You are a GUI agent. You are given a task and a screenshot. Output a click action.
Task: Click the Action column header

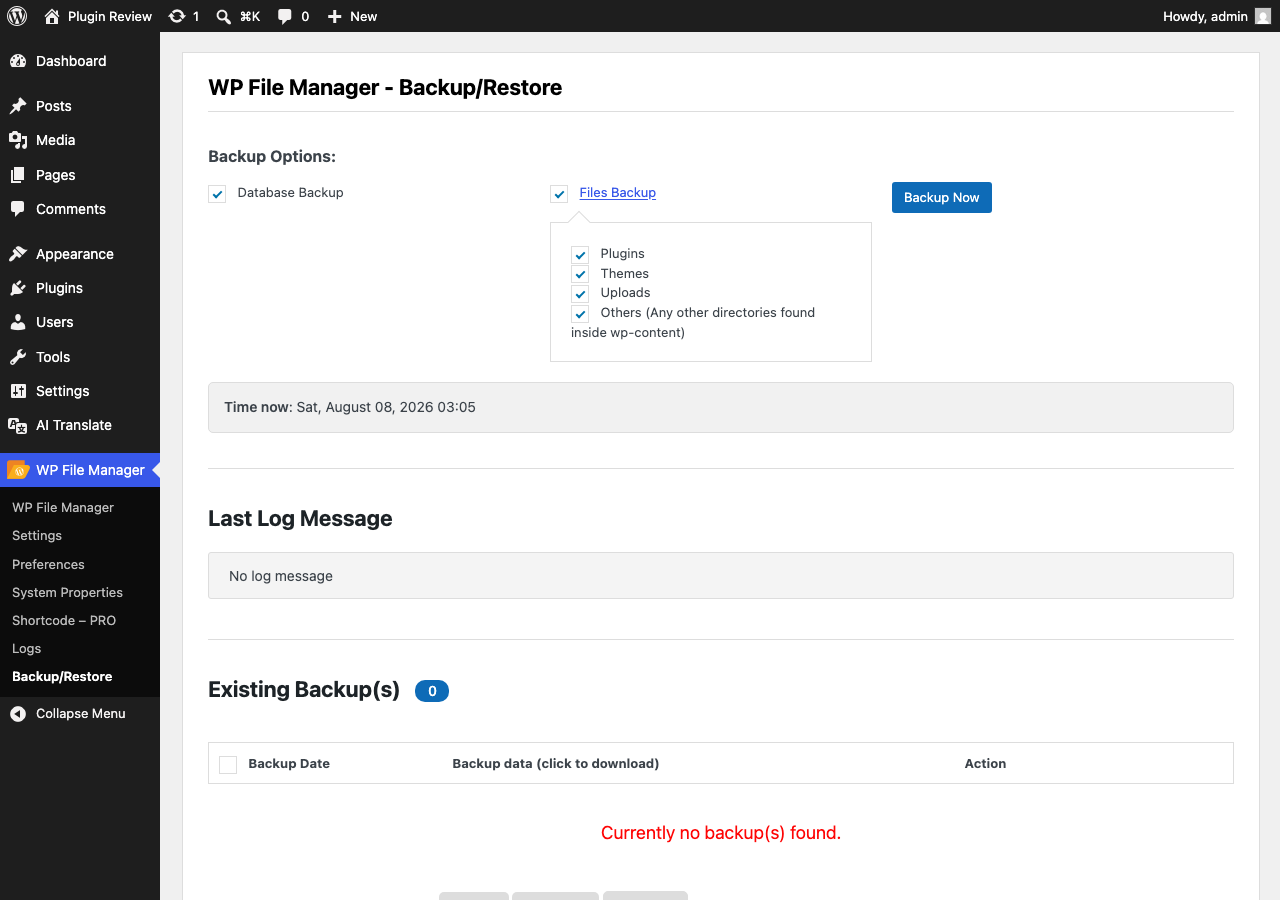coord(985,763)
